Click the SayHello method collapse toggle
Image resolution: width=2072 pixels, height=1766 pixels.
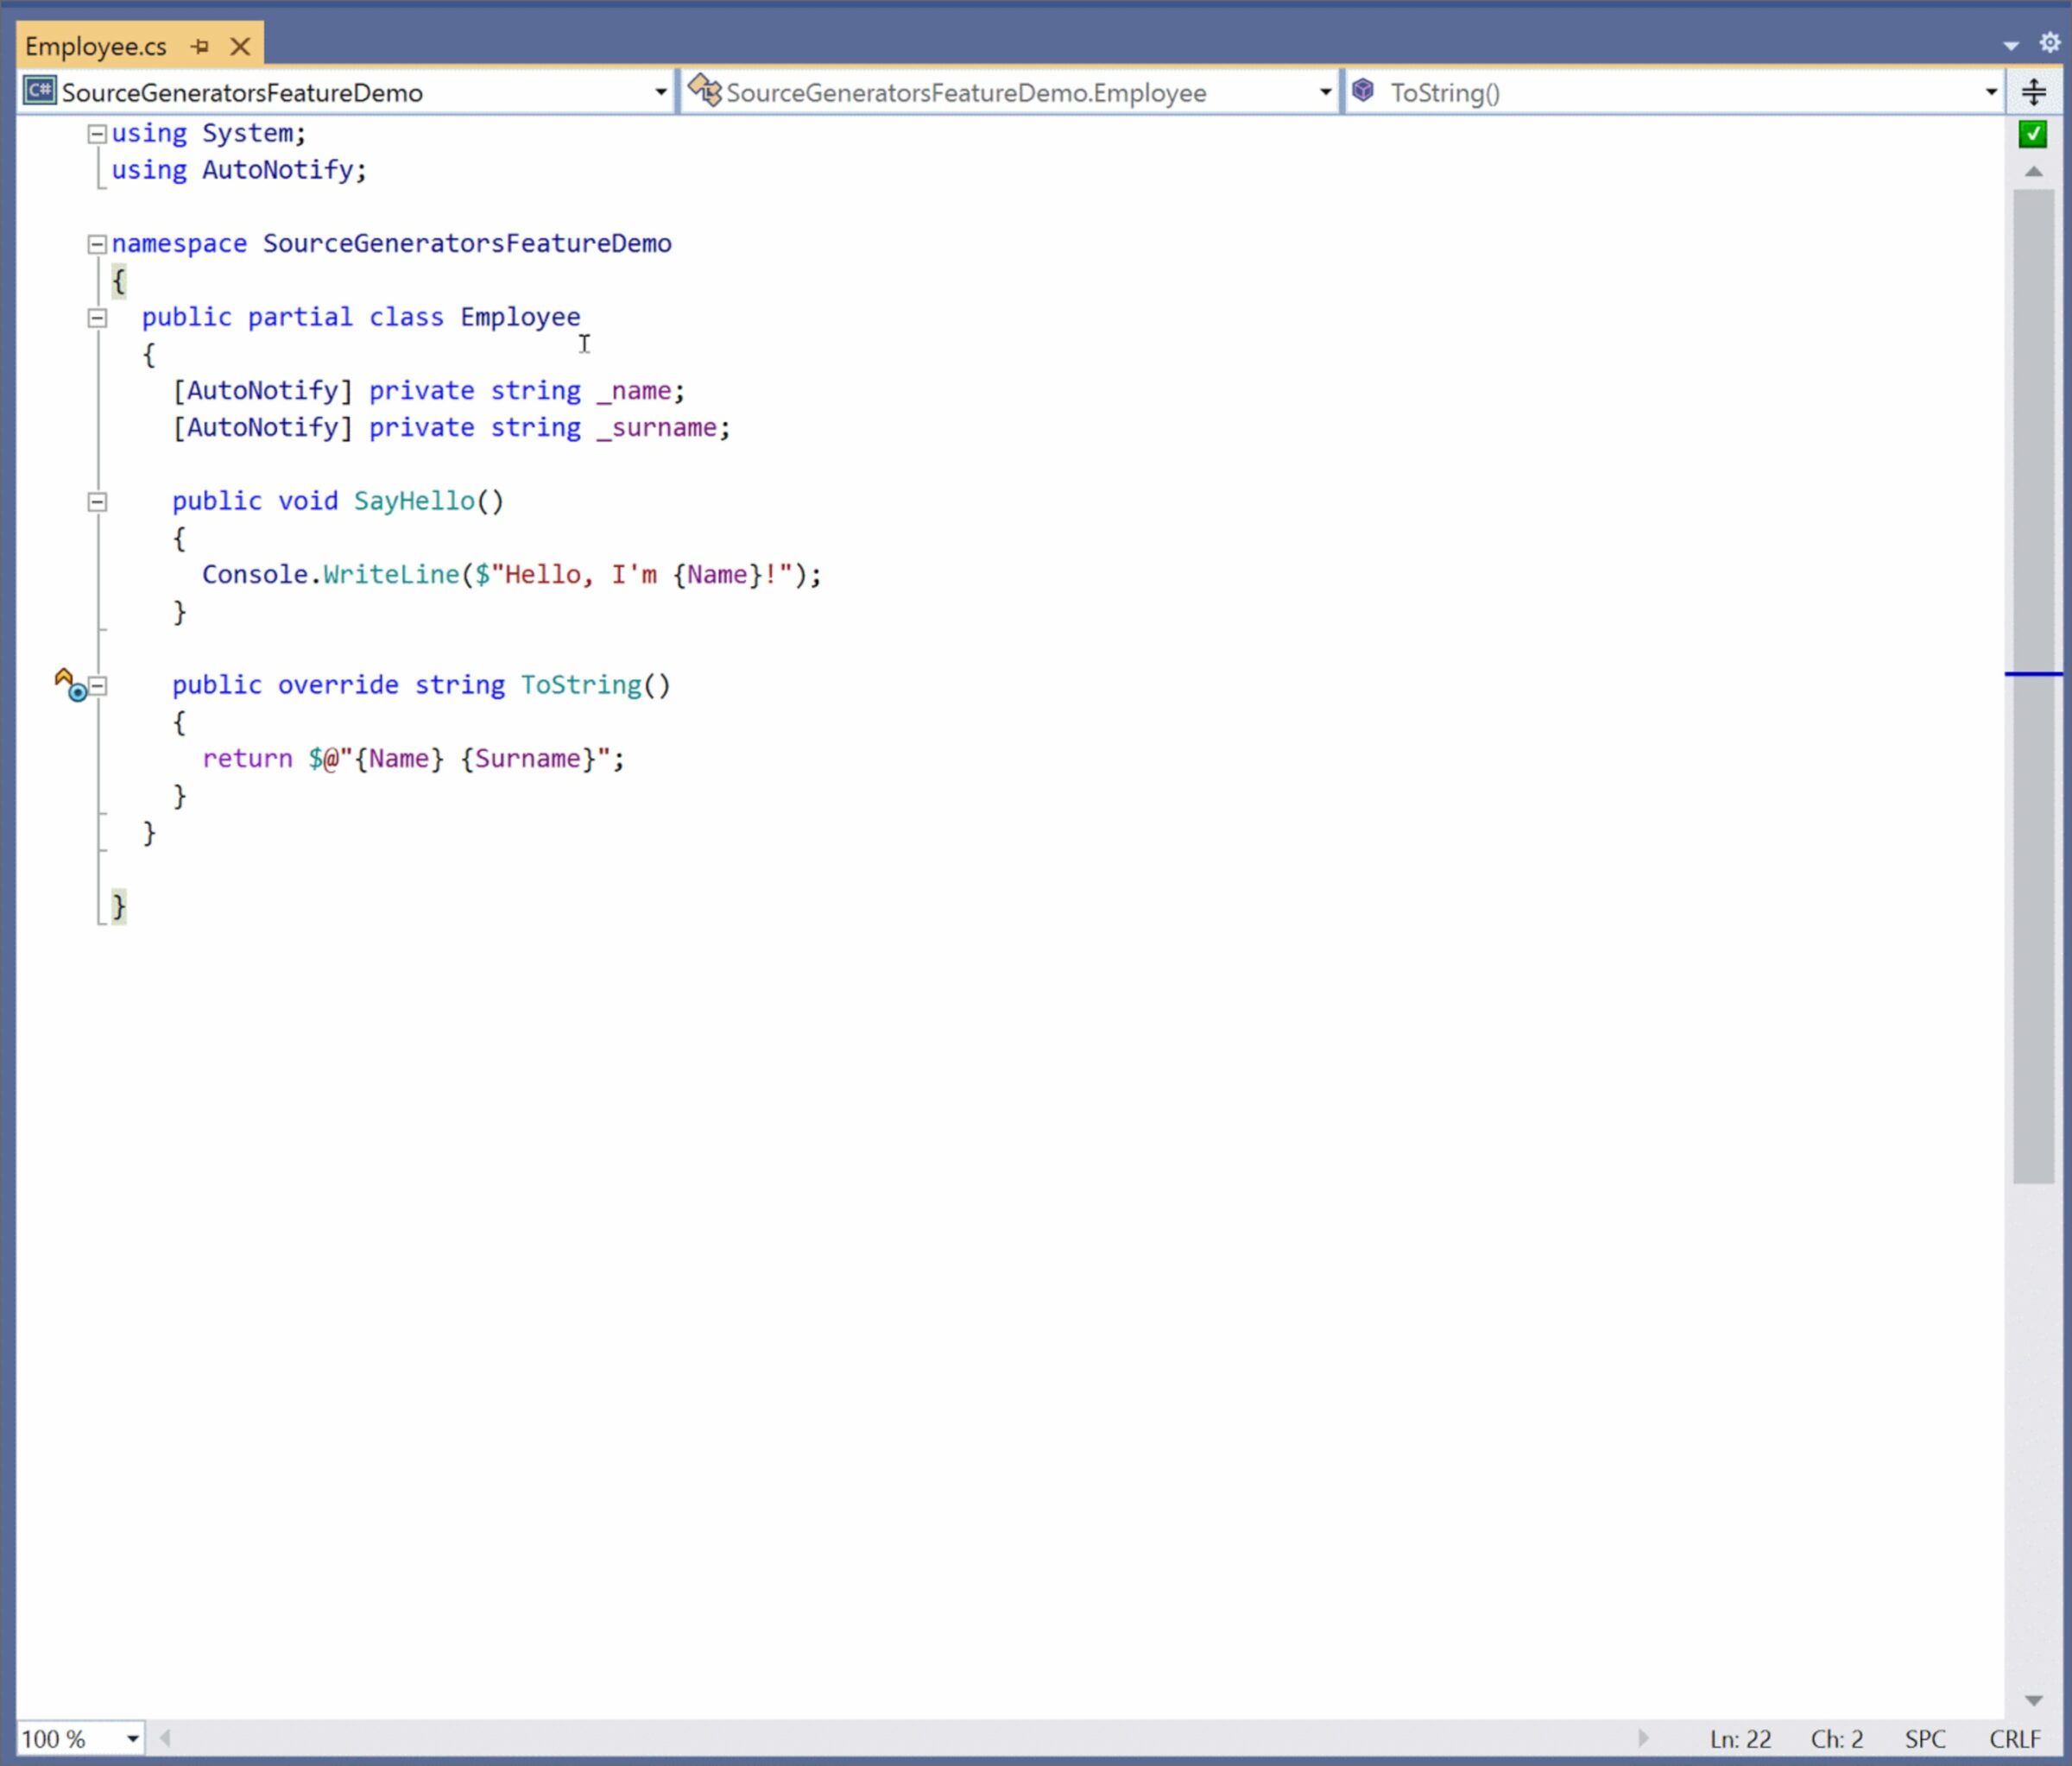[x=97, y=501]
